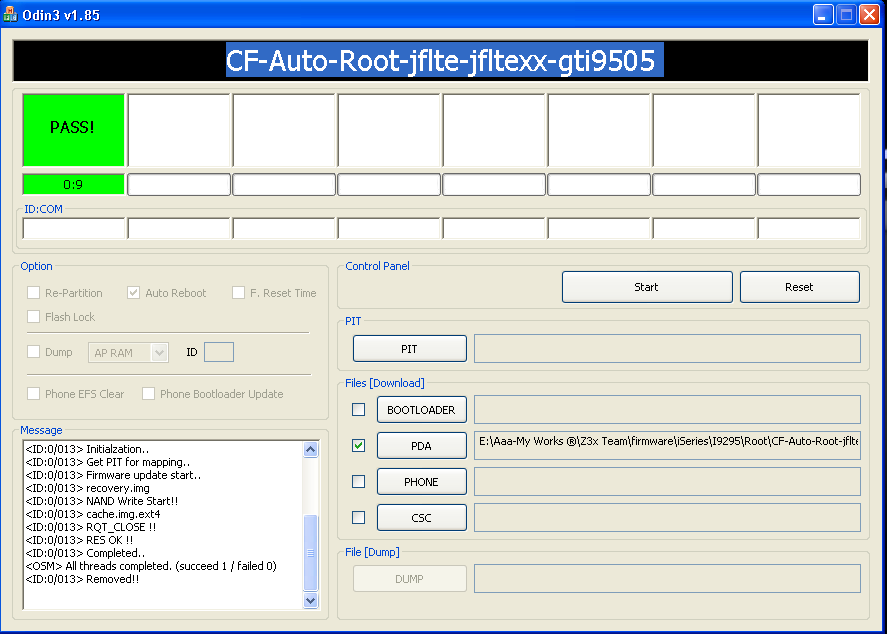Click the CSC file button
887x634 pixels.
421,517
